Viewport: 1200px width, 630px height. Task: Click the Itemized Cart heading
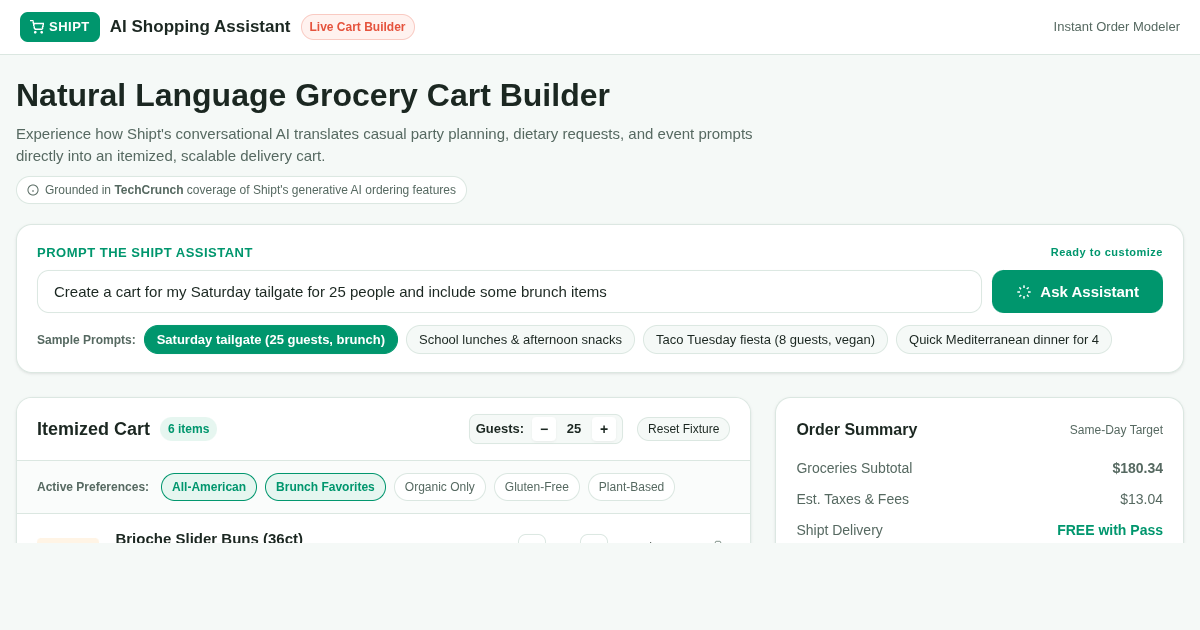pos(94,429)
